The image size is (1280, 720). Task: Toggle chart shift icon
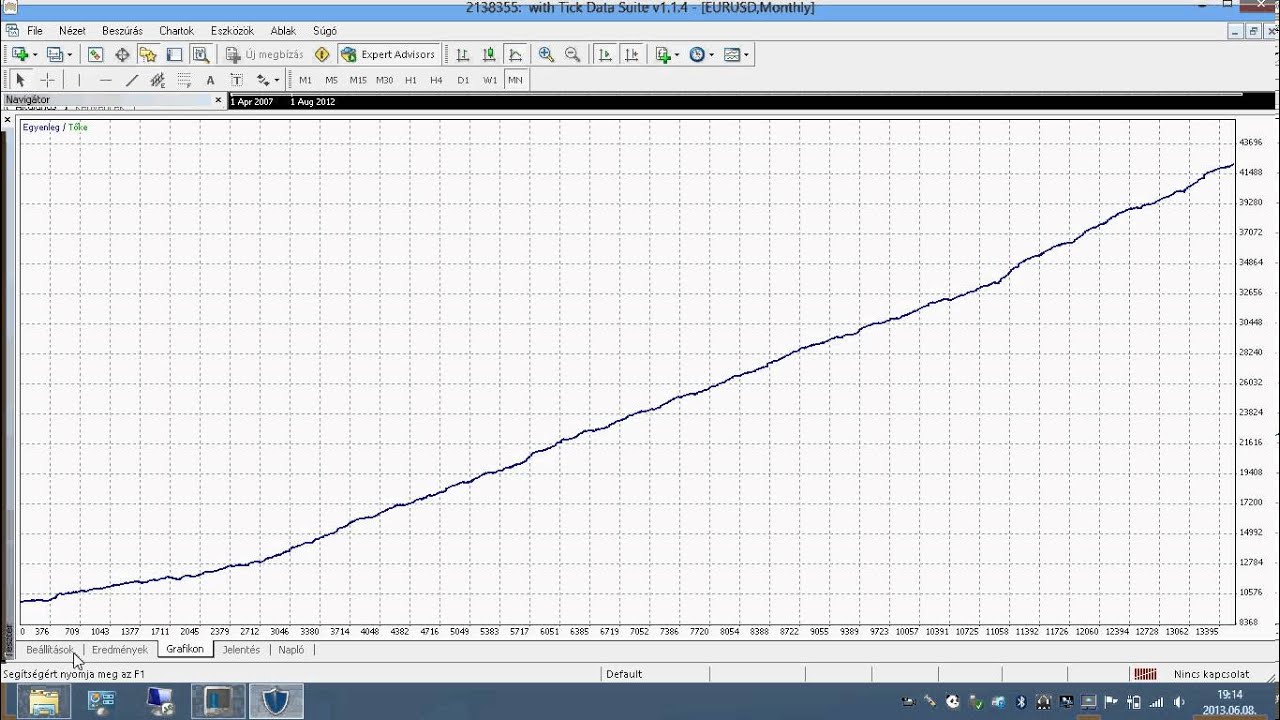click(x=631, y=55)
